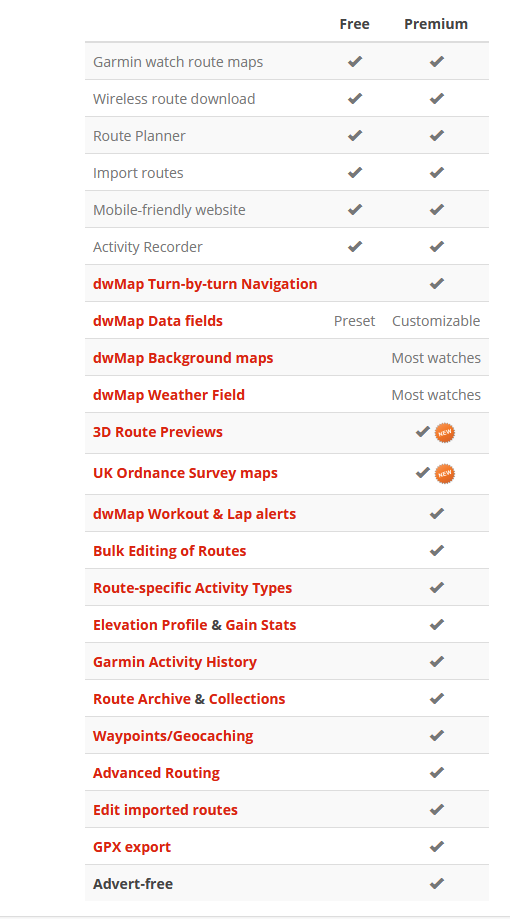Follow the dwMap Background maps link
510x919 pixels.
pos(183,358)
